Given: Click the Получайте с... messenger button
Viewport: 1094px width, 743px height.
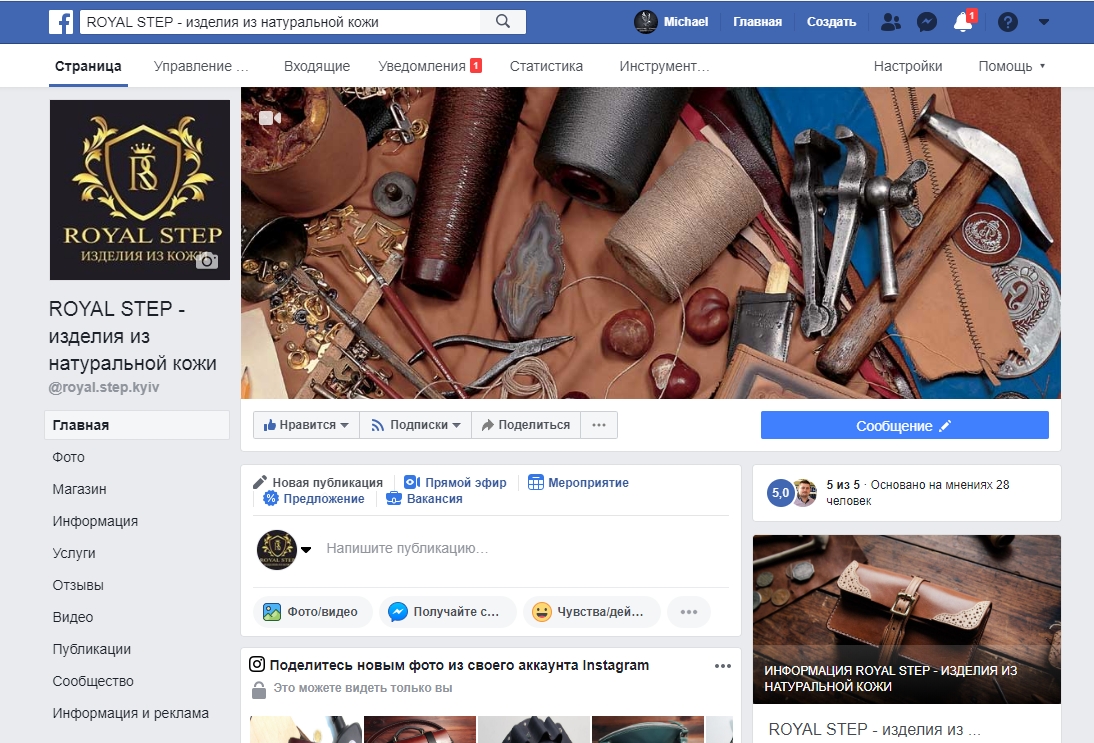Looking at the screenshot, I should (x=447, y=612).
